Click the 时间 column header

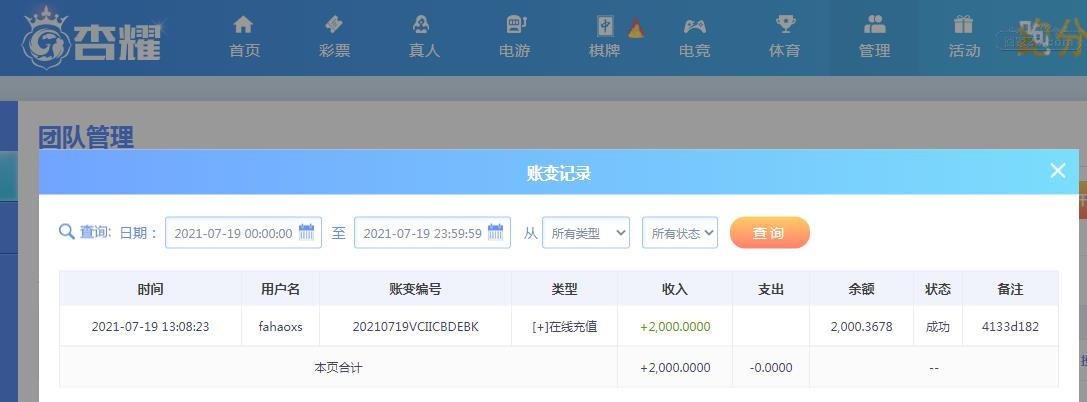(150, 289)
